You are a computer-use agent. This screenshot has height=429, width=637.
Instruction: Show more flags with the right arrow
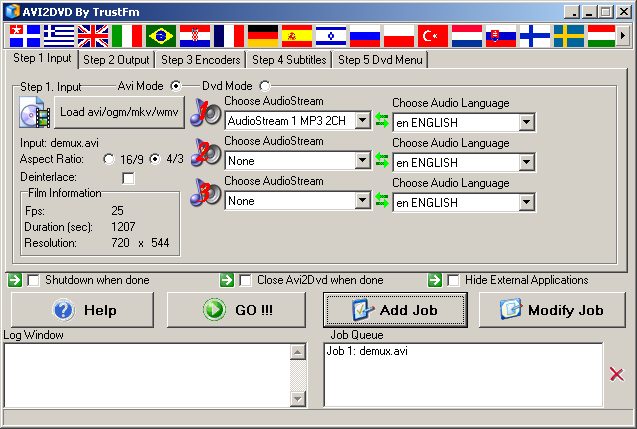pyautogui.click(x=622, y=36)
